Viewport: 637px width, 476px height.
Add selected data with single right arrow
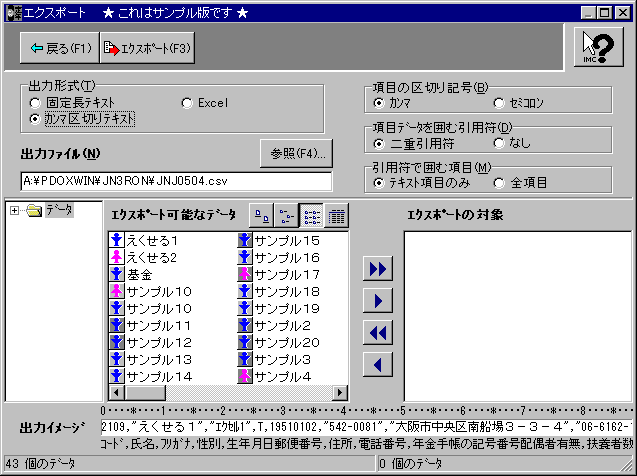pos(377,301)
